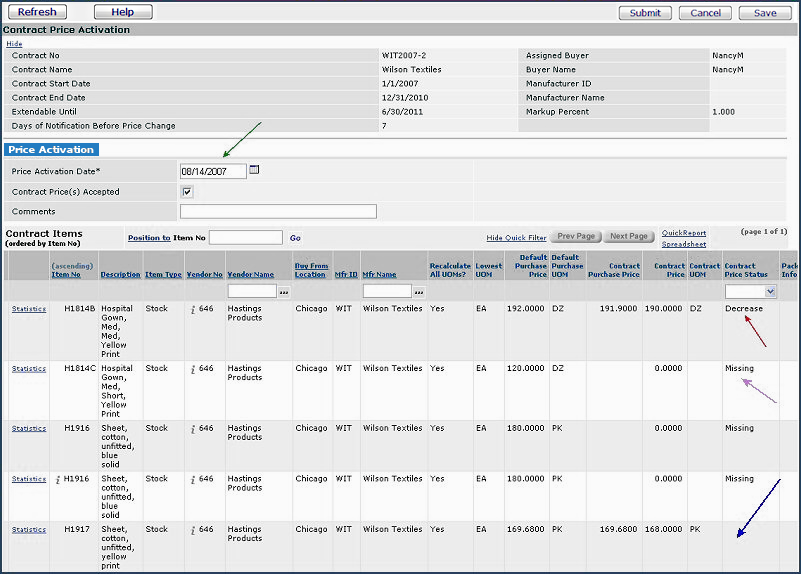Click the Mfr Name filter lookup button

click(419, 292)
